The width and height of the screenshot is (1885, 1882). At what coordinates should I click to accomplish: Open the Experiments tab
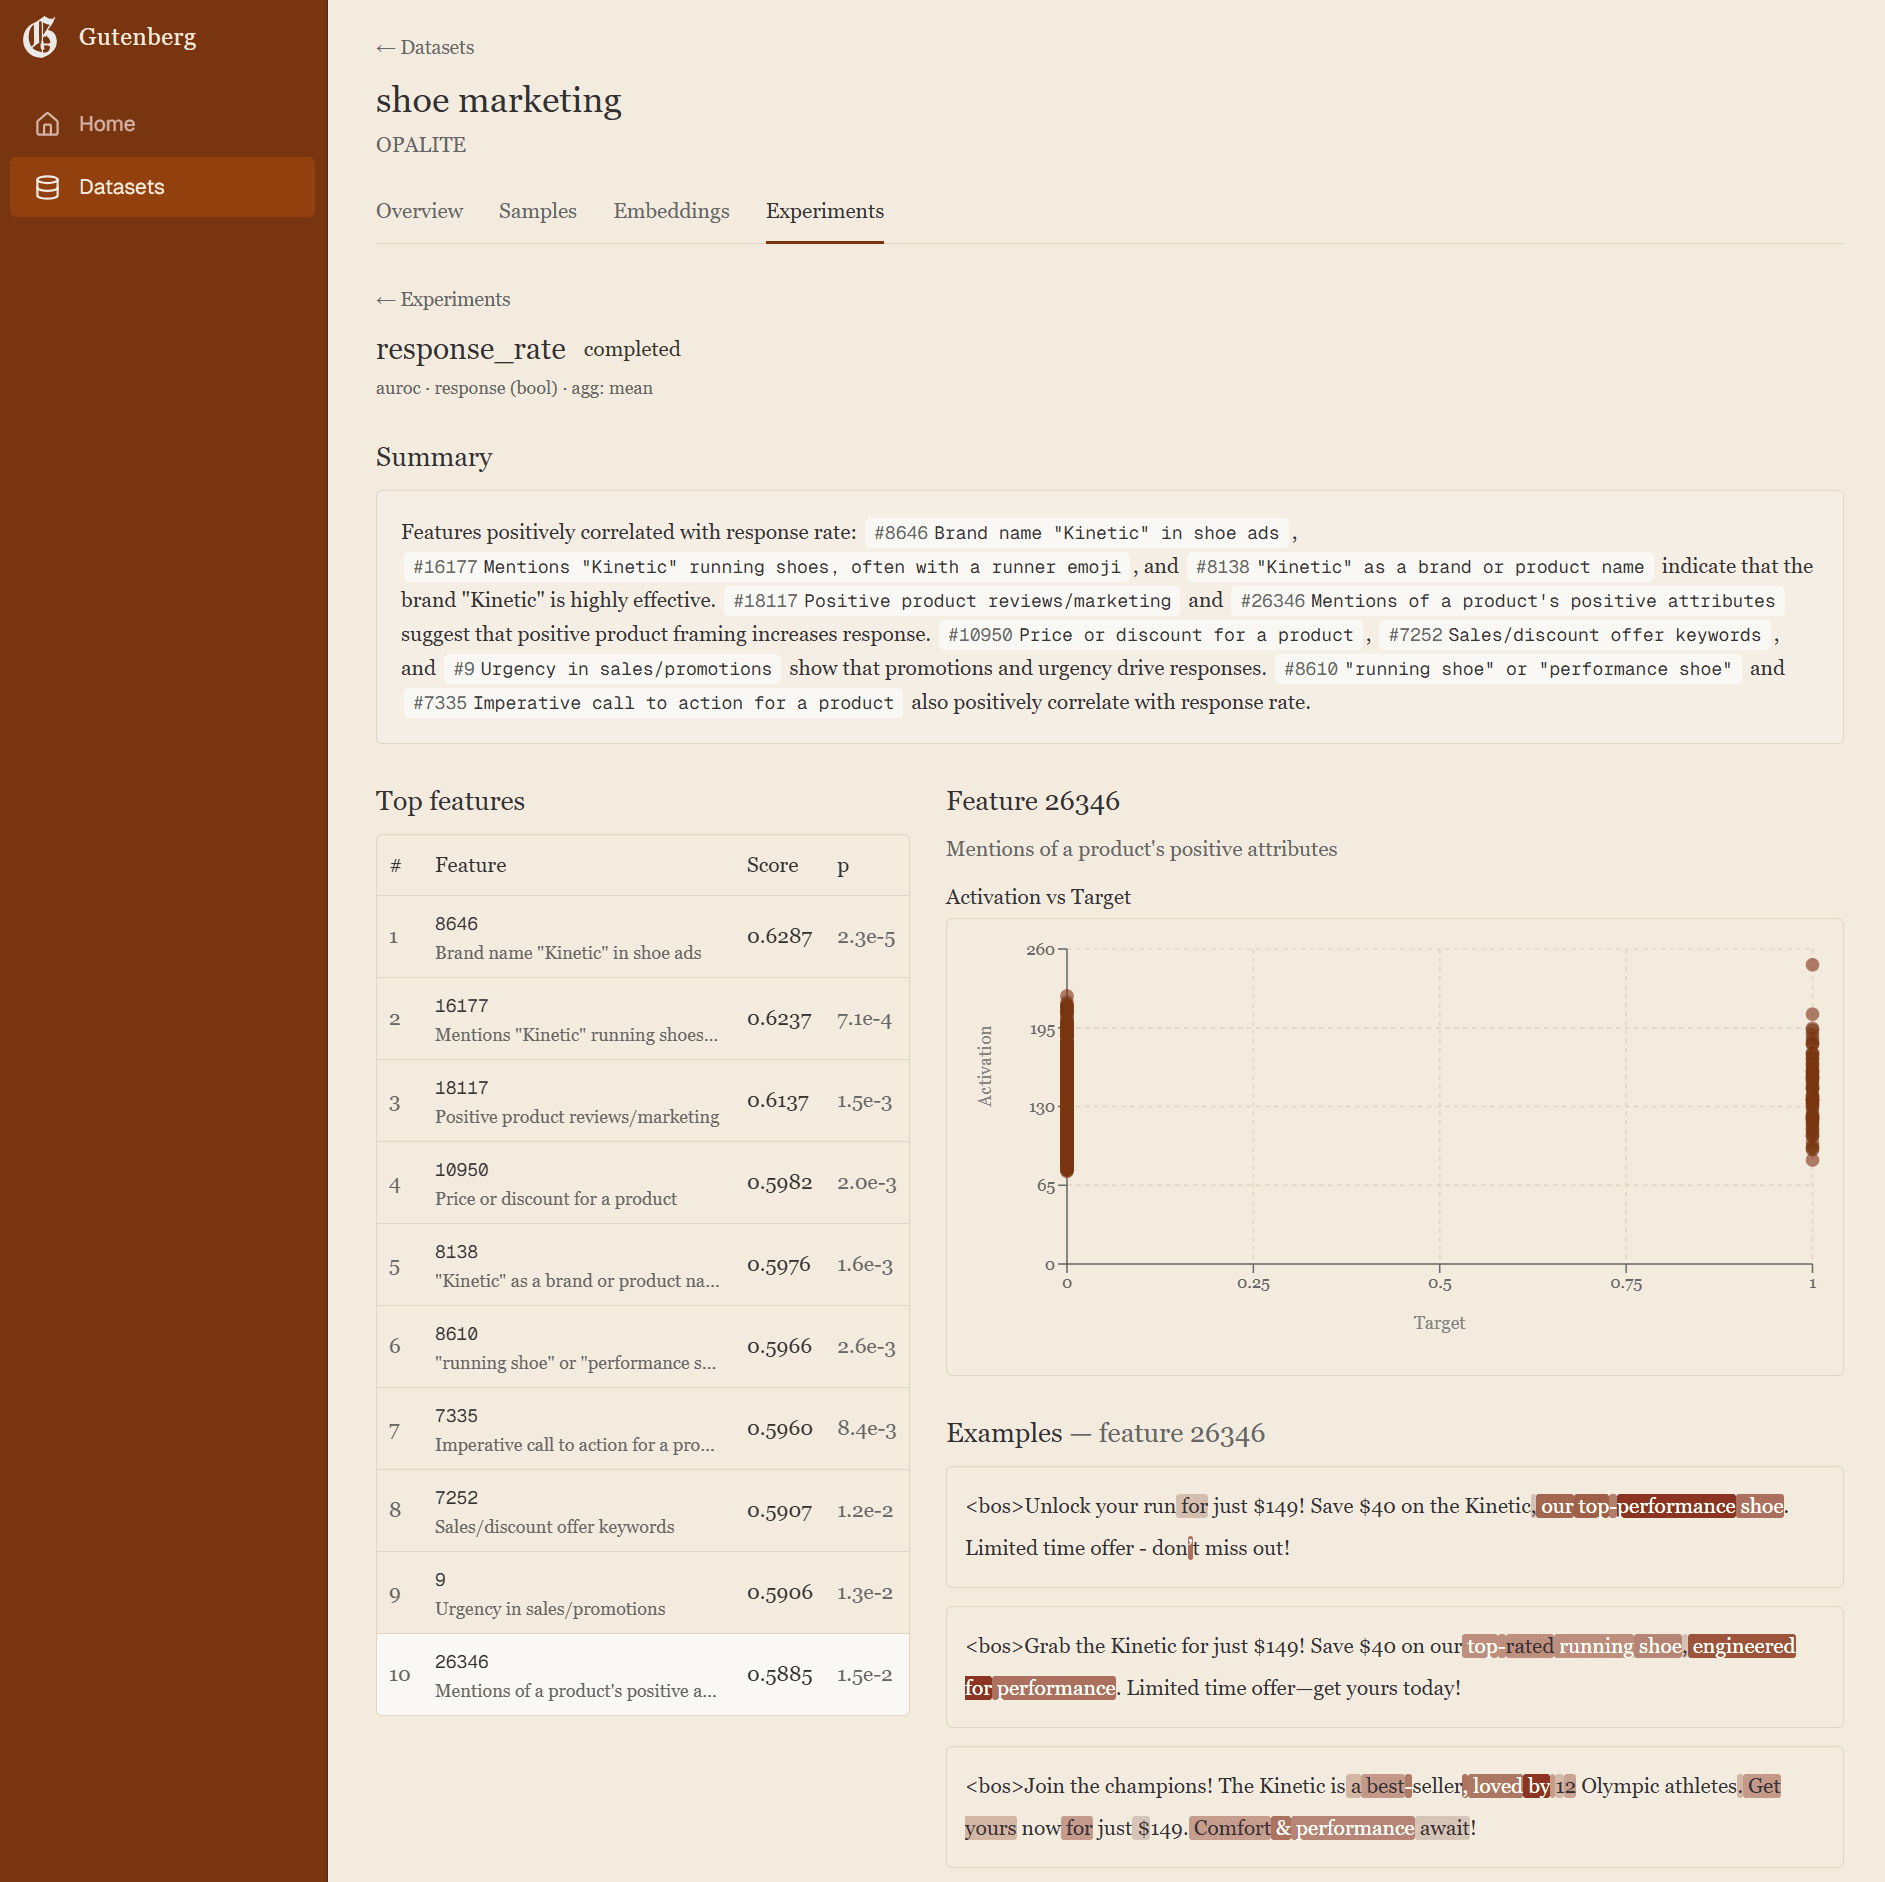point(824,211)
